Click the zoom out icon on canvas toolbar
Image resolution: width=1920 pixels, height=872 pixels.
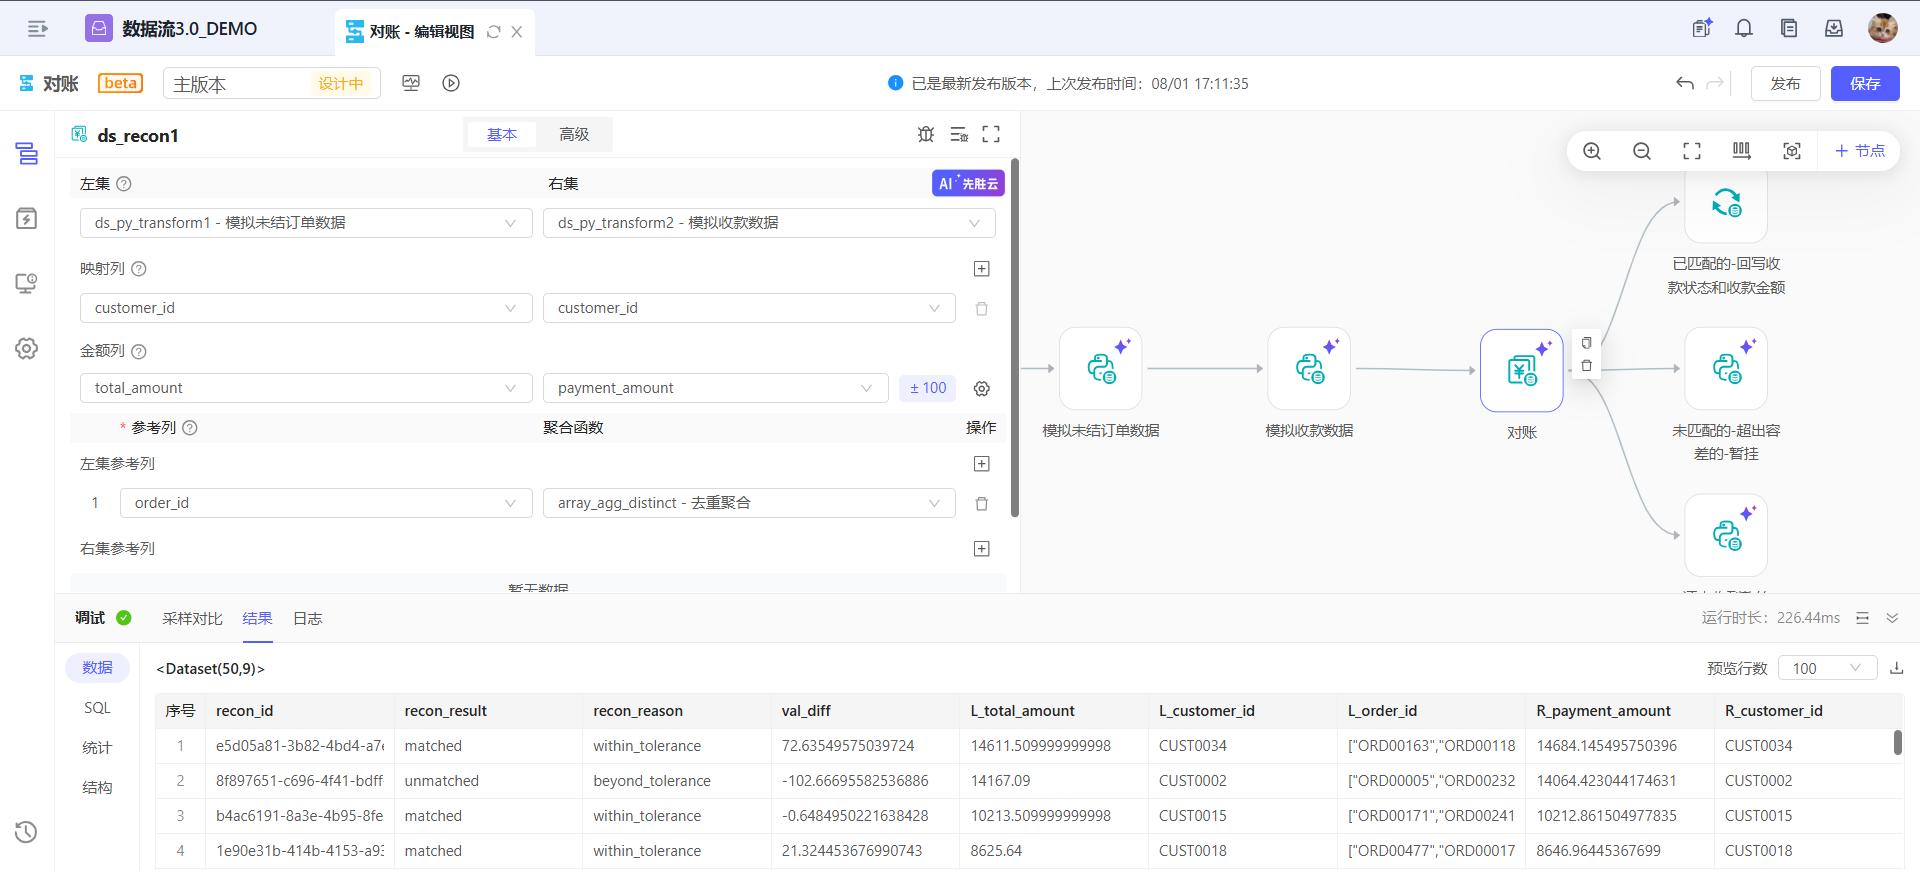coord(1642,151)
